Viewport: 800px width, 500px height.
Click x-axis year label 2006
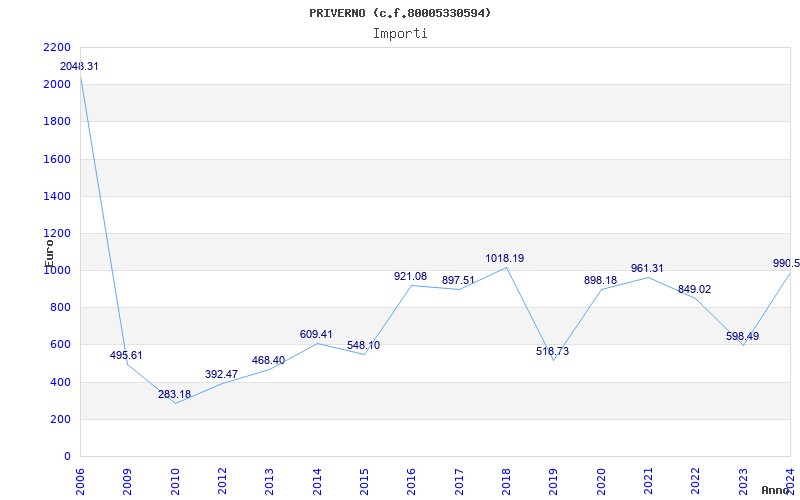(x=80, y=482)
